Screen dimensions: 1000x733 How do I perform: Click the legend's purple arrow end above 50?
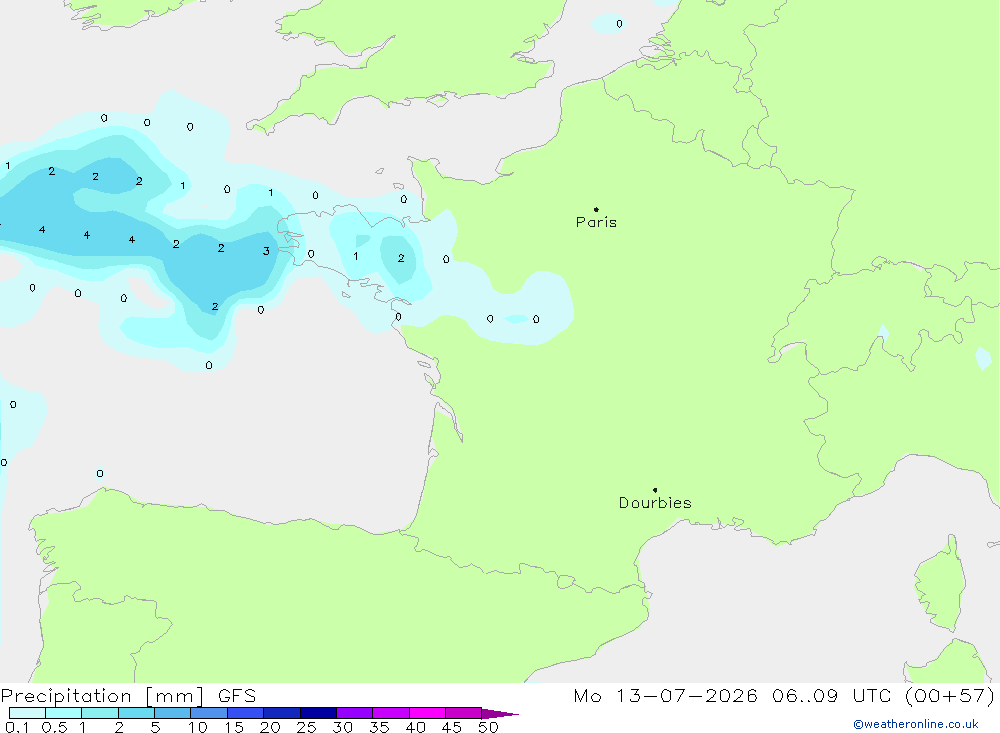coord(500,714)
